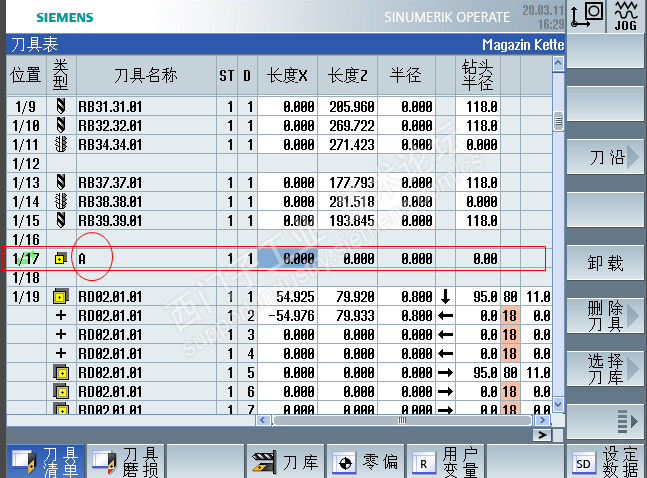Click the 钻头半径 column header
This screenshot has height=478, width=647.
(477, 75)
